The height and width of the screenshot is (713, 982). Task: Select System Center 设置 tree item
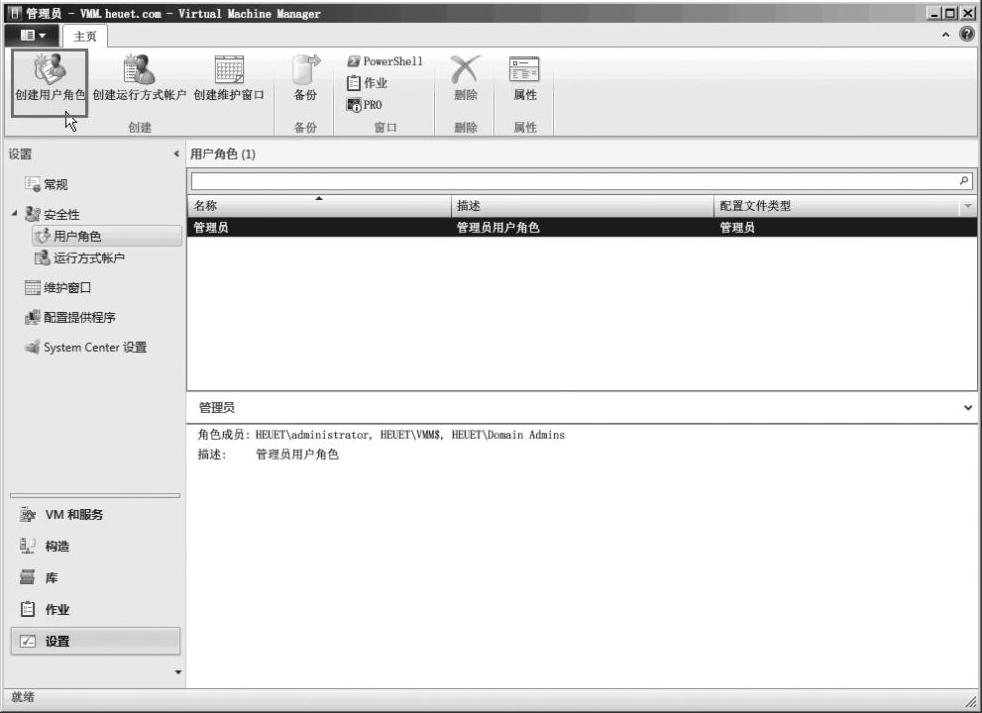click(x=85, y=347)
